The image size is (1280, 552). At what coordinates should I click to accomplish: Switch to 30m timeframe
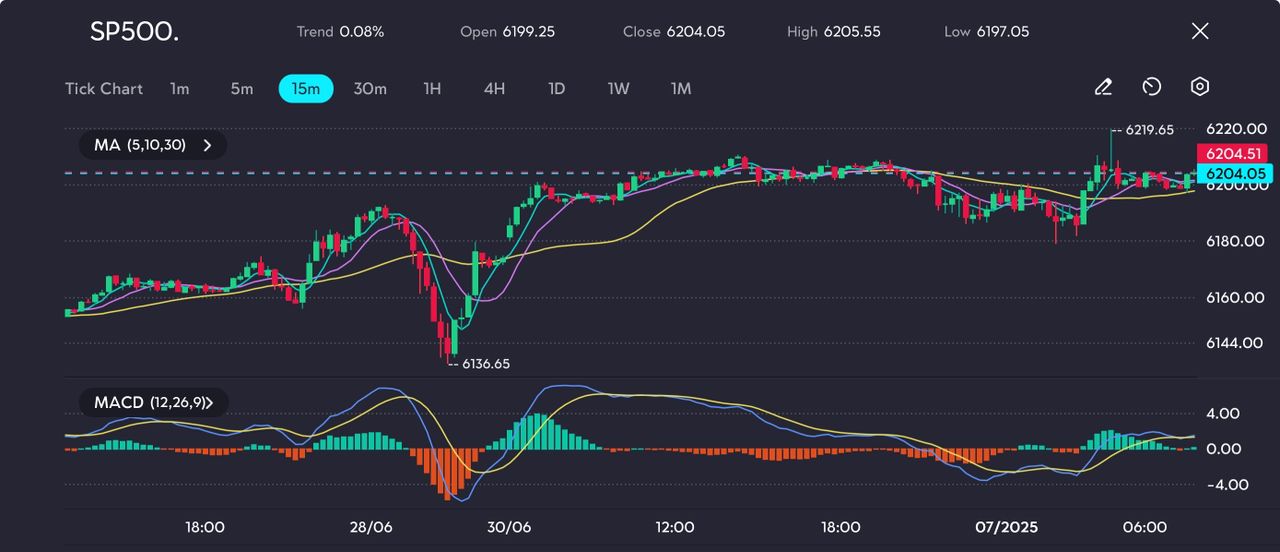tap(370, 89)
